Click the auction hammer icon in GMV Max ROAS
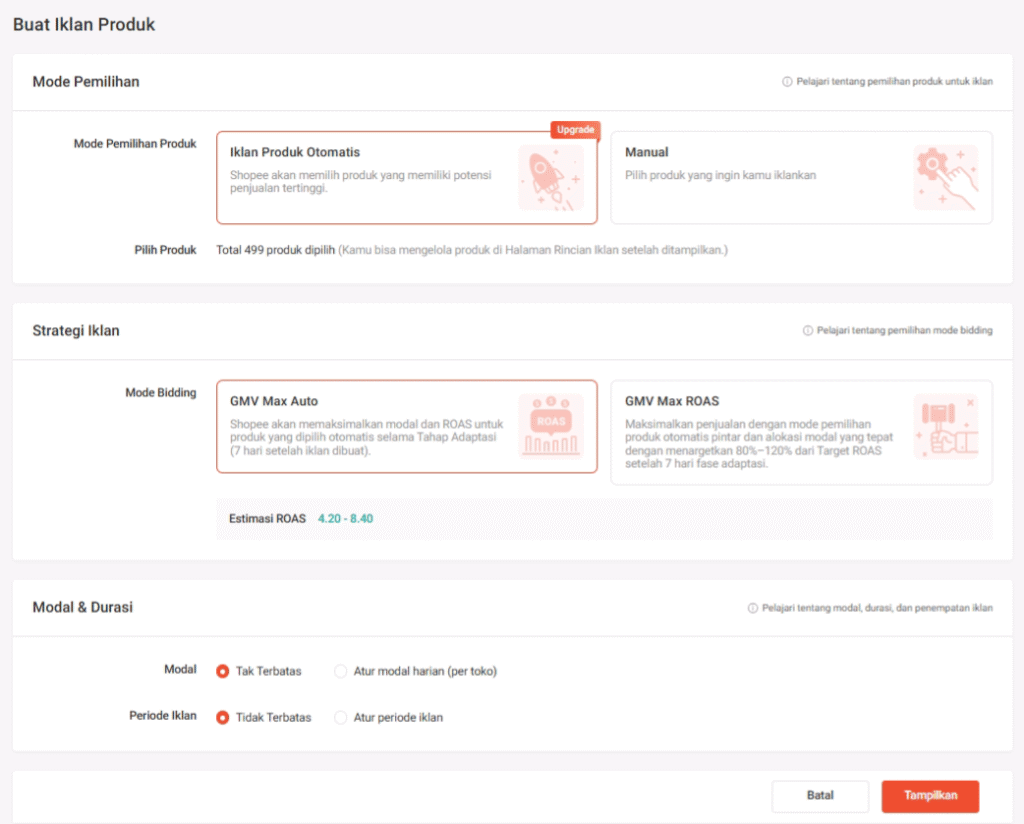The height and width of the screenshot is (824, 1024). click(x=945, y=425)
